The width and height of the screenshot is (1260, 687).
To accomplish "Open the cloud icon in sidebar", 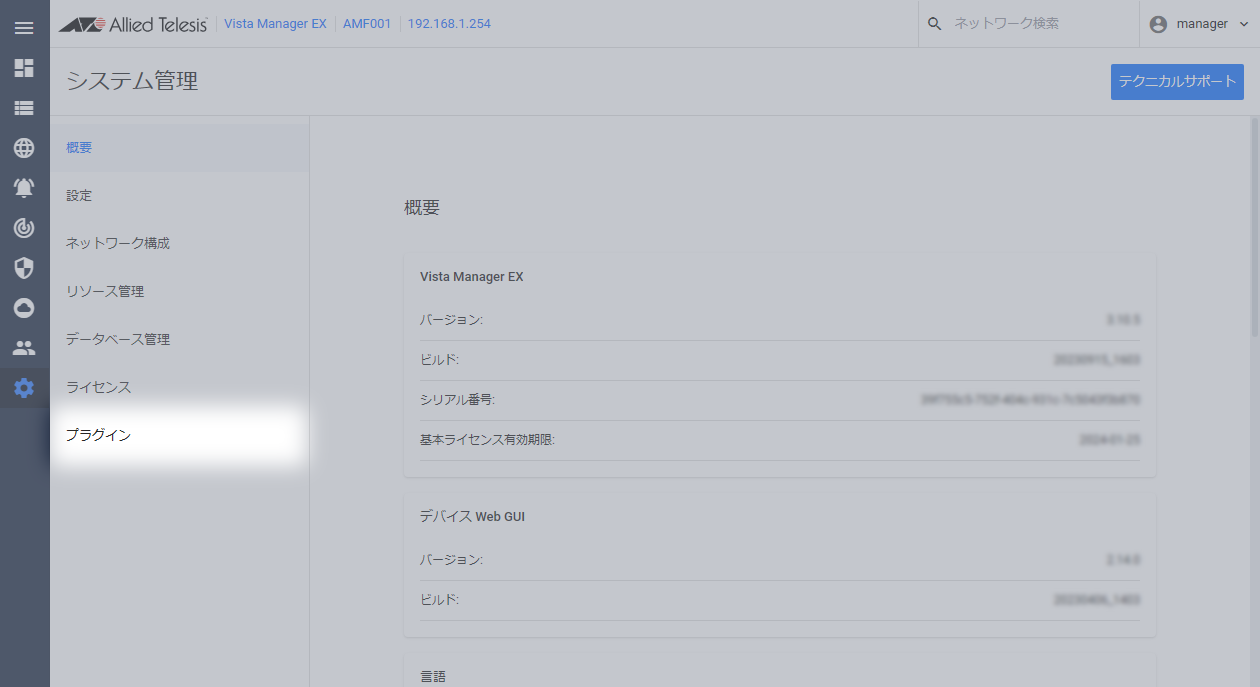I will click(x=24, y=308).
